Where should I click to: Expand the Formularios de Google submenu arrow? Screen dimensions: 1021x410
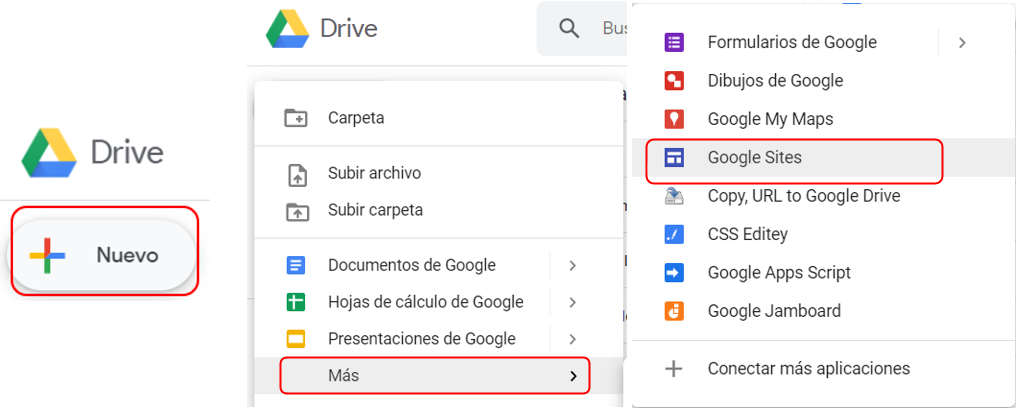[x=962, y=42]
